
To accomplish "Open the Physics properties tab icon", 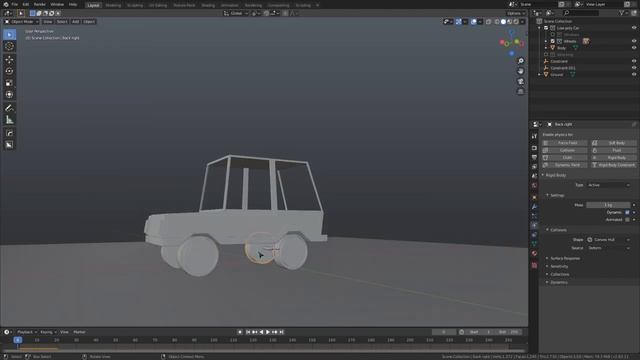I will (534, 225).
